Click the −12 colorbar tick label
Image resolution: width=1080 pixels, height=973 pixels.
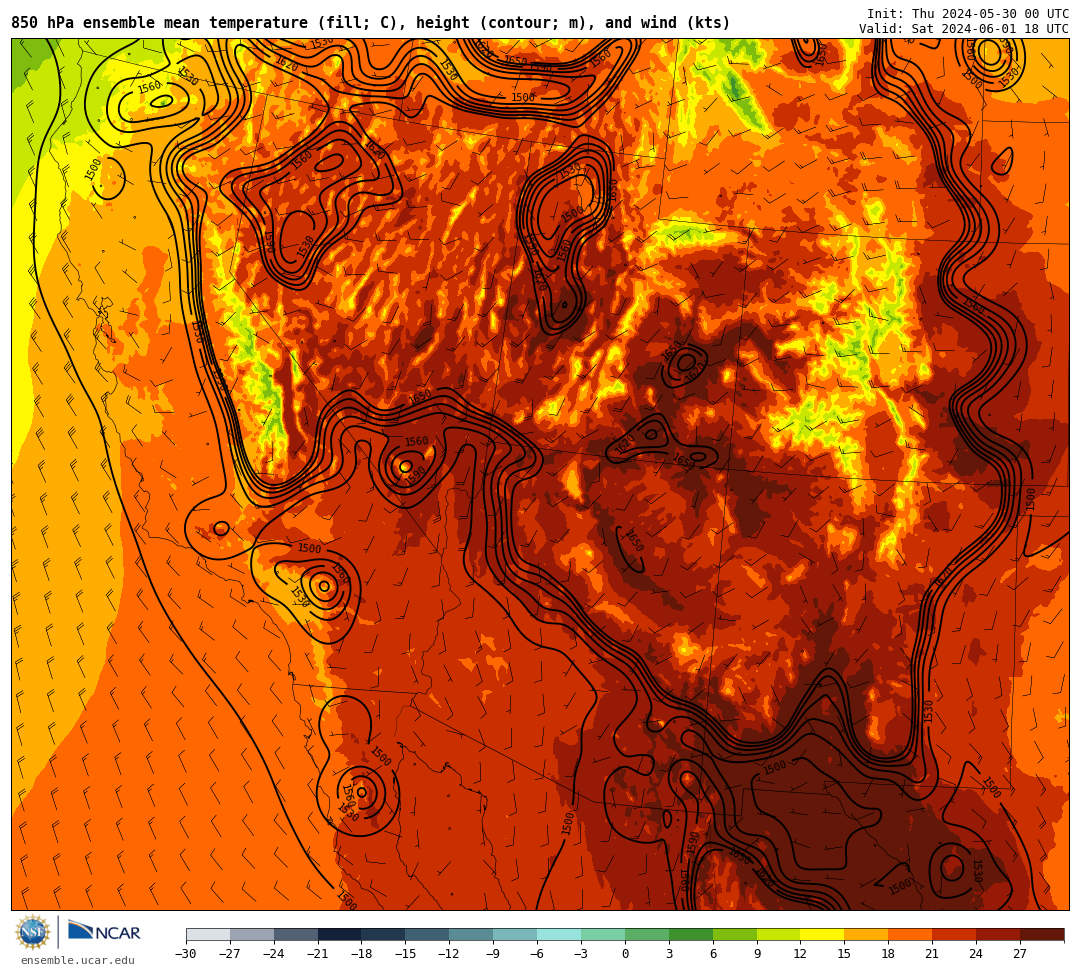point(450,954)
